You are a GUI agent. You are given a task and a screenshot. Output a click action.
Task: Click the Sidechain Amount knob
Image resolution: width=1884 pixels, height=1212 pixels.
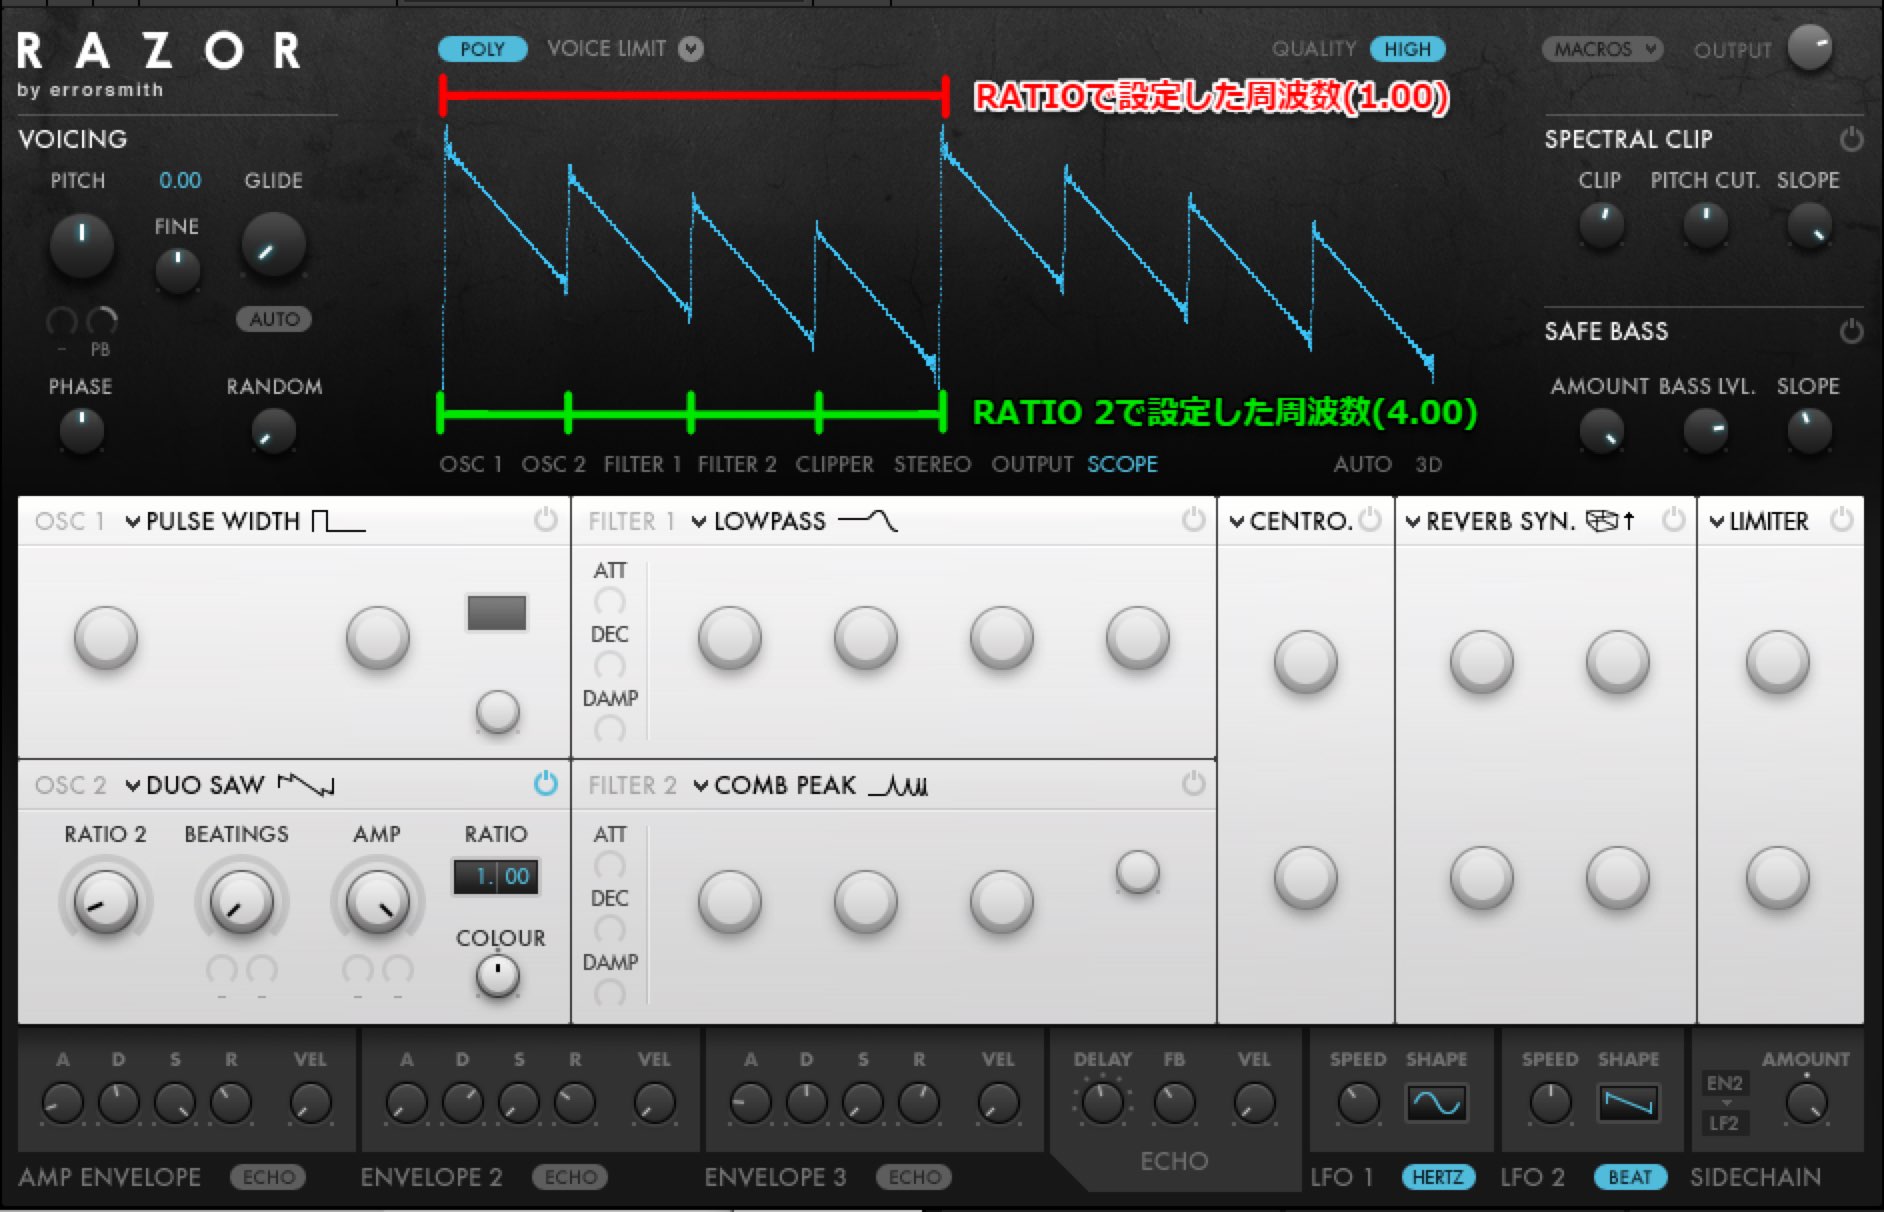(x=1806, y=1103)
